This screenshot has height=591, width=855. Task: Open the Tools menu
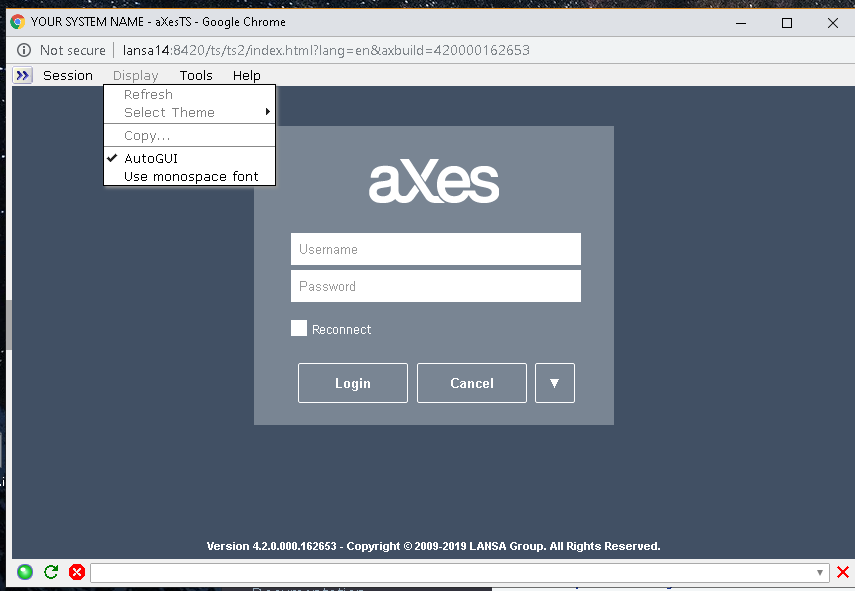[x=196, y=75]
